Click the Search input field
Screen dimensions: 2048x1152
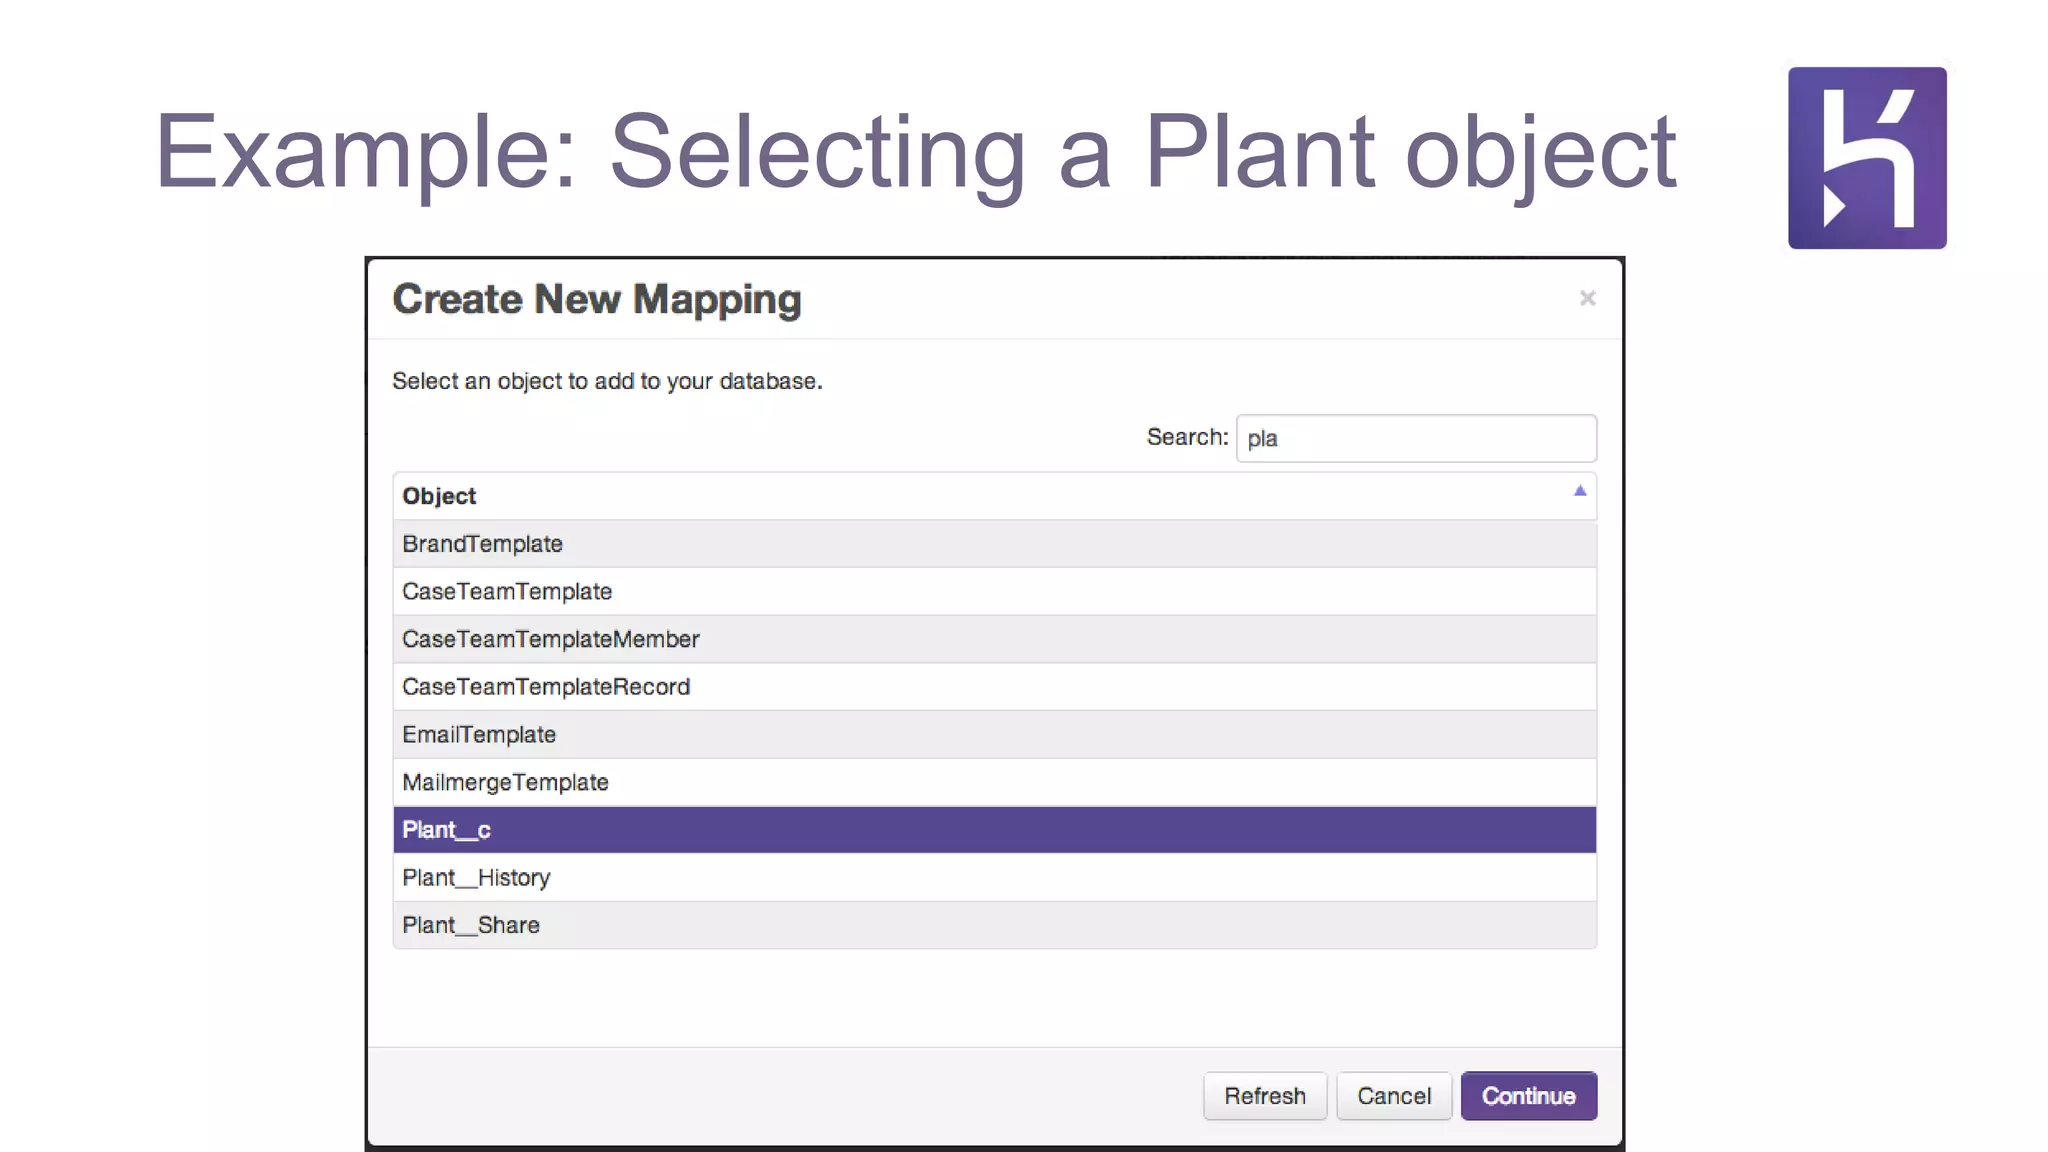click(x=1416, y=438)
